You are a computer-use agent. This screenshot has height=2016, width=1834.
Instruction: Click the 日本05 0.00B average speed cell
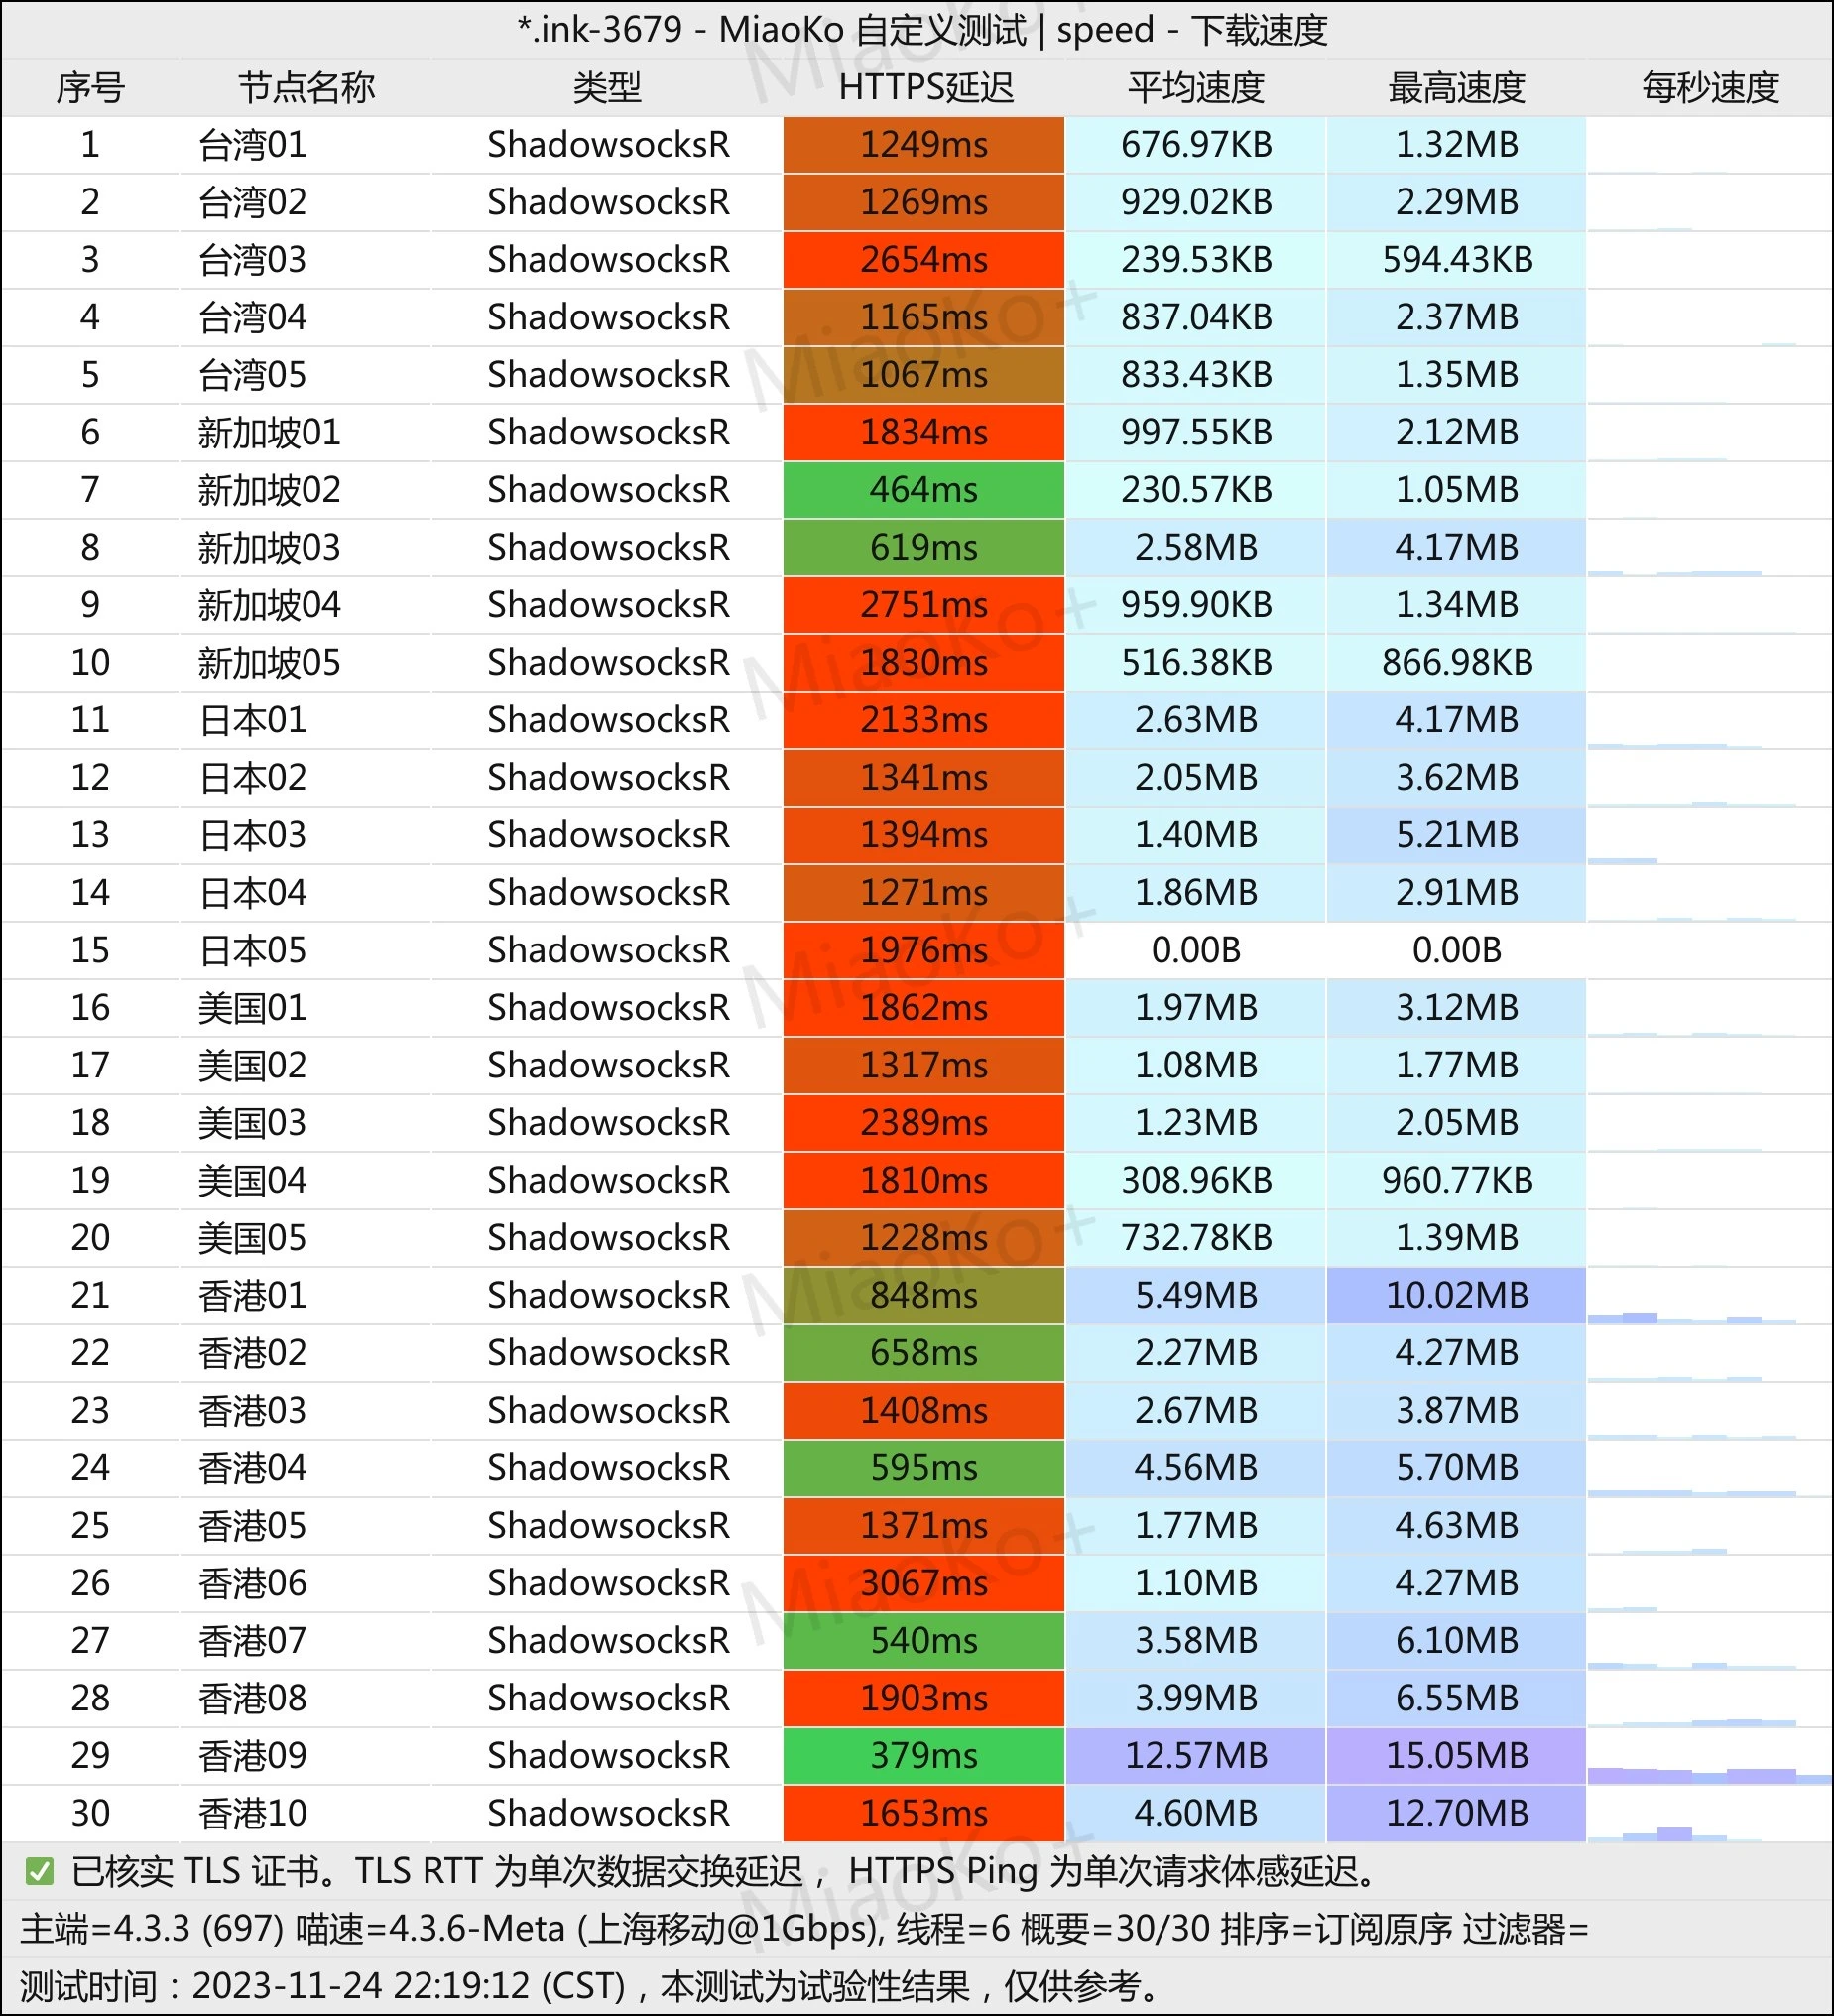[x=1196, y=950]
